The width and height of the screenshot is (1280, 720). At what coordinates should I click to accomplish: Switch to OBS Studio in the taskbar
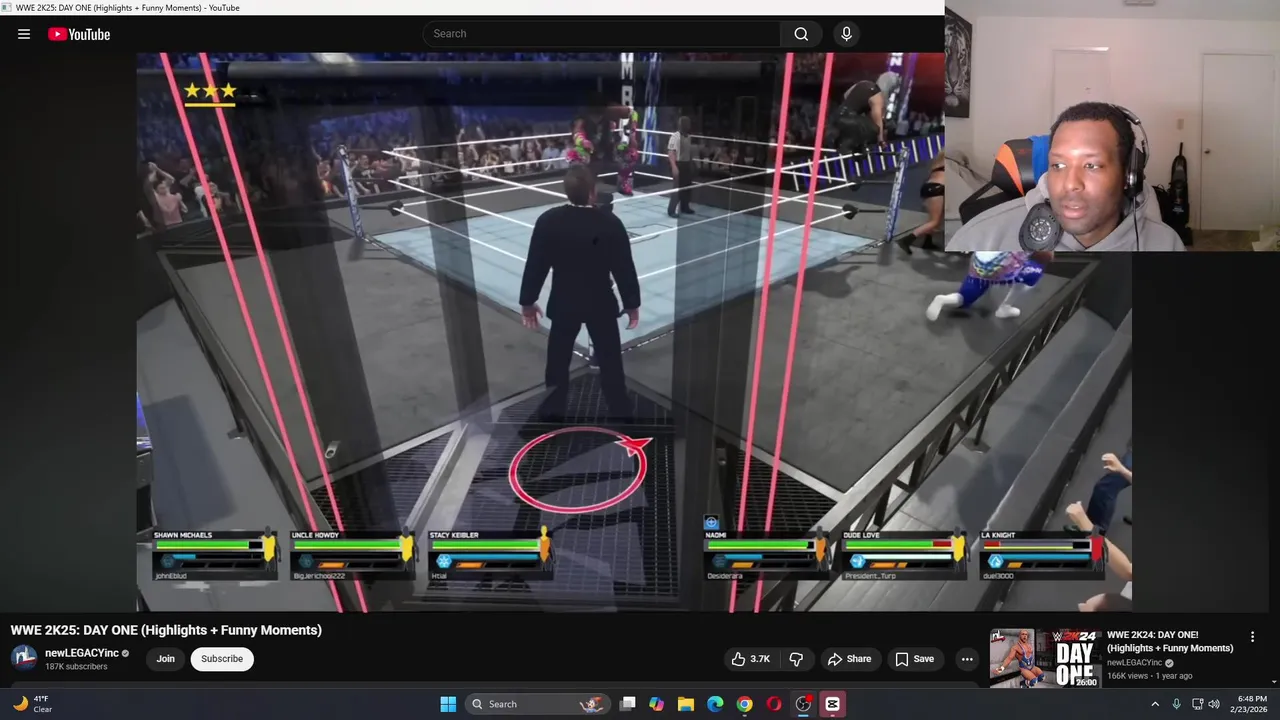click(803, 704)
